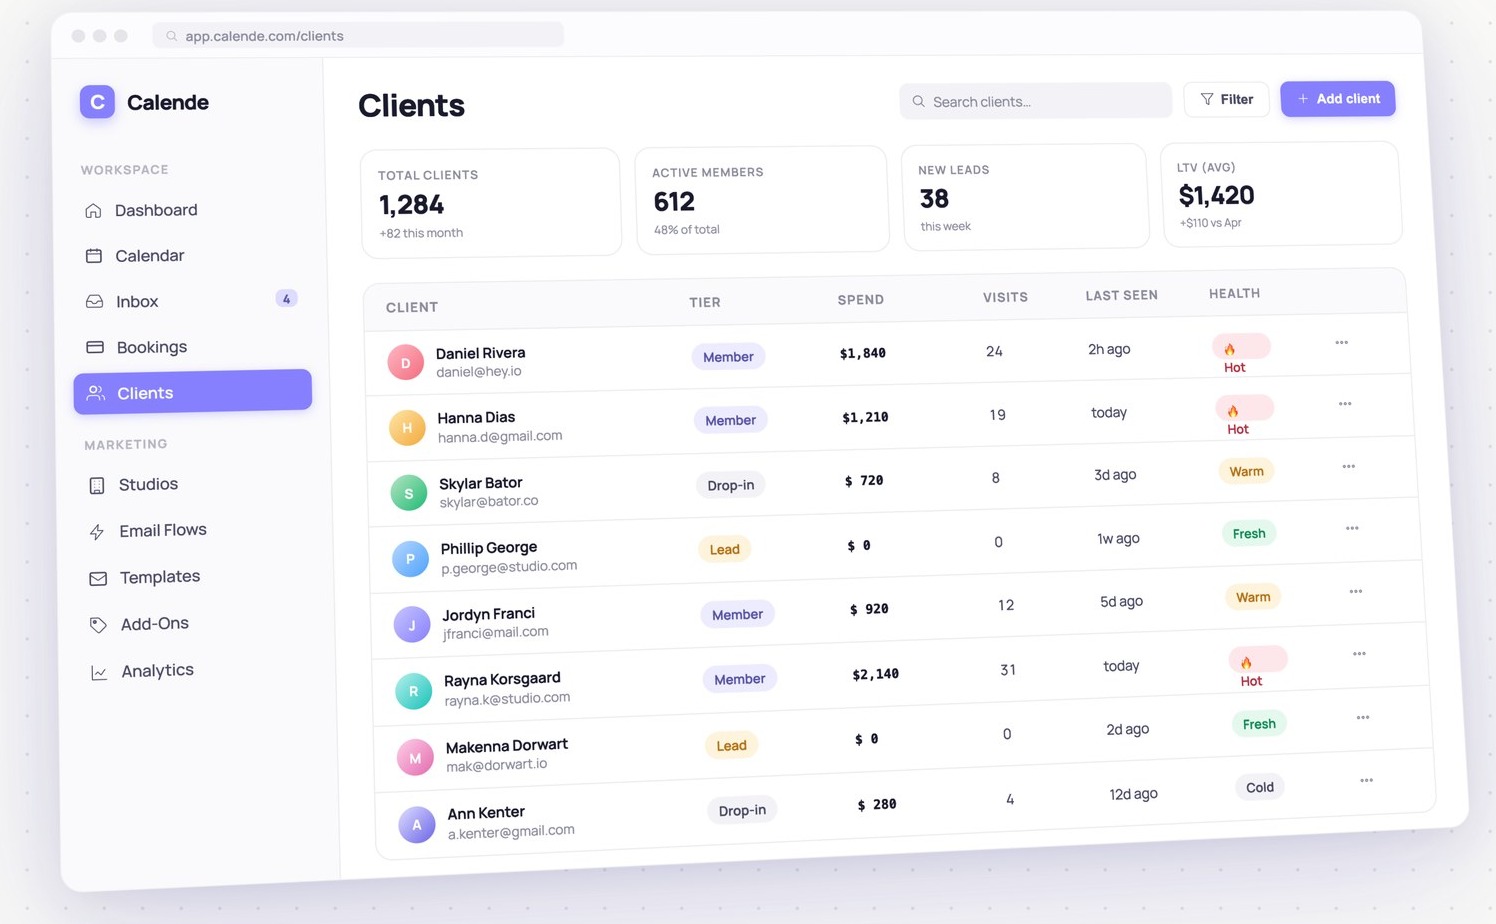The height and width of the screenshot is (924, 1496).
Task: Click the Drop-in tier badge for Skylar Bator
Action: 731,485
